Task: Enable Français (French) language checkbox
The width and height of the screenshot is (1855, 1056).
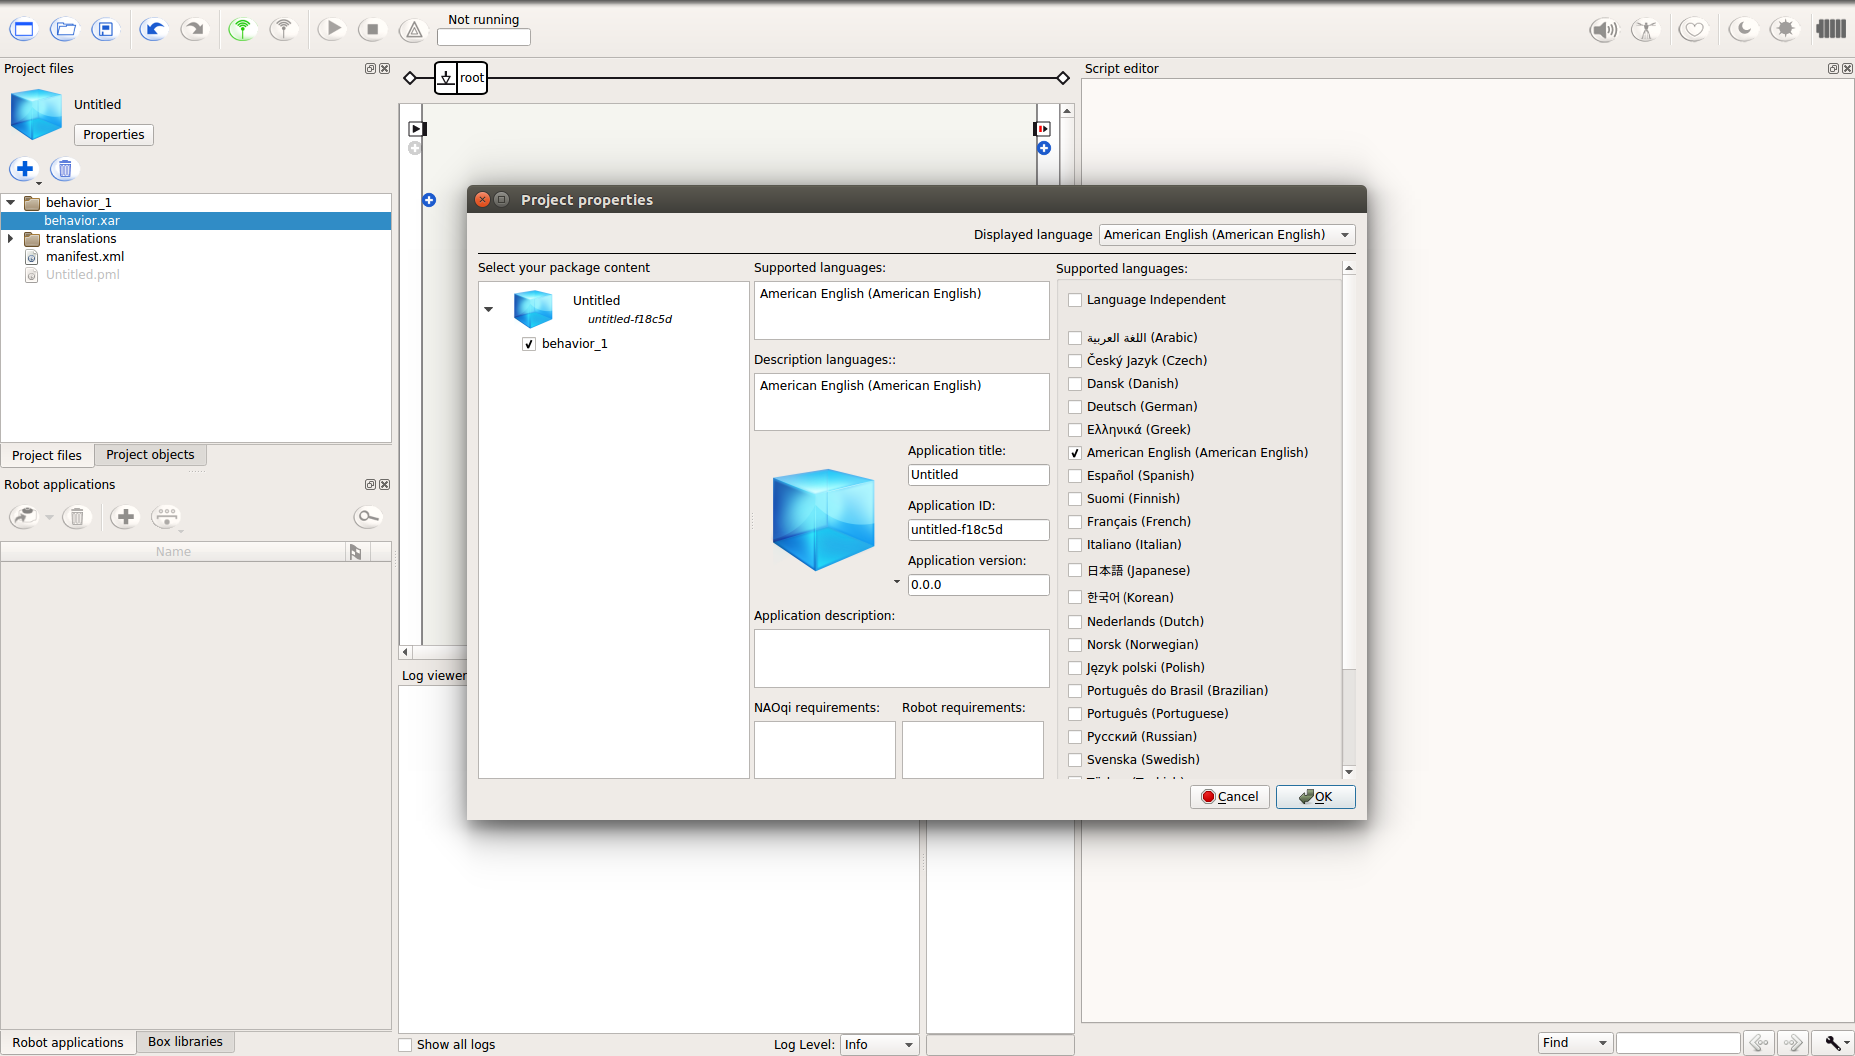Action: [1075, 522]
